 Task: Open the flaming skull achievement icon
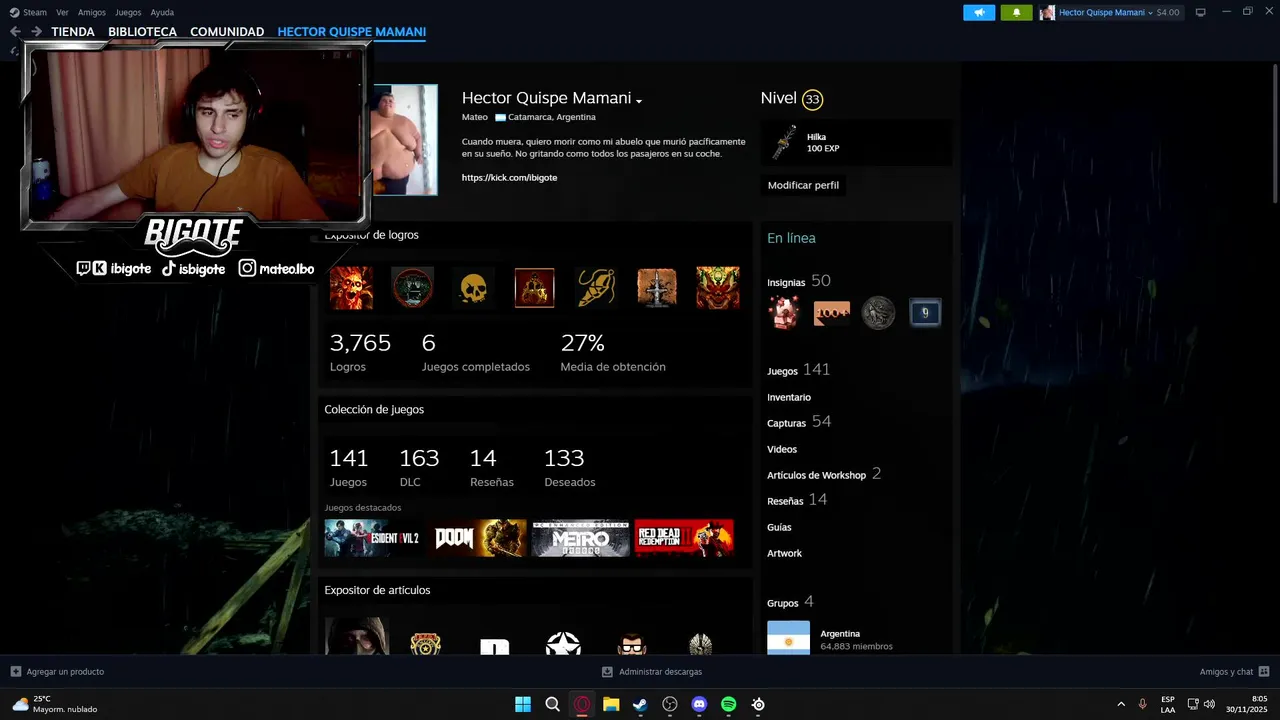(x=351, y=288)
